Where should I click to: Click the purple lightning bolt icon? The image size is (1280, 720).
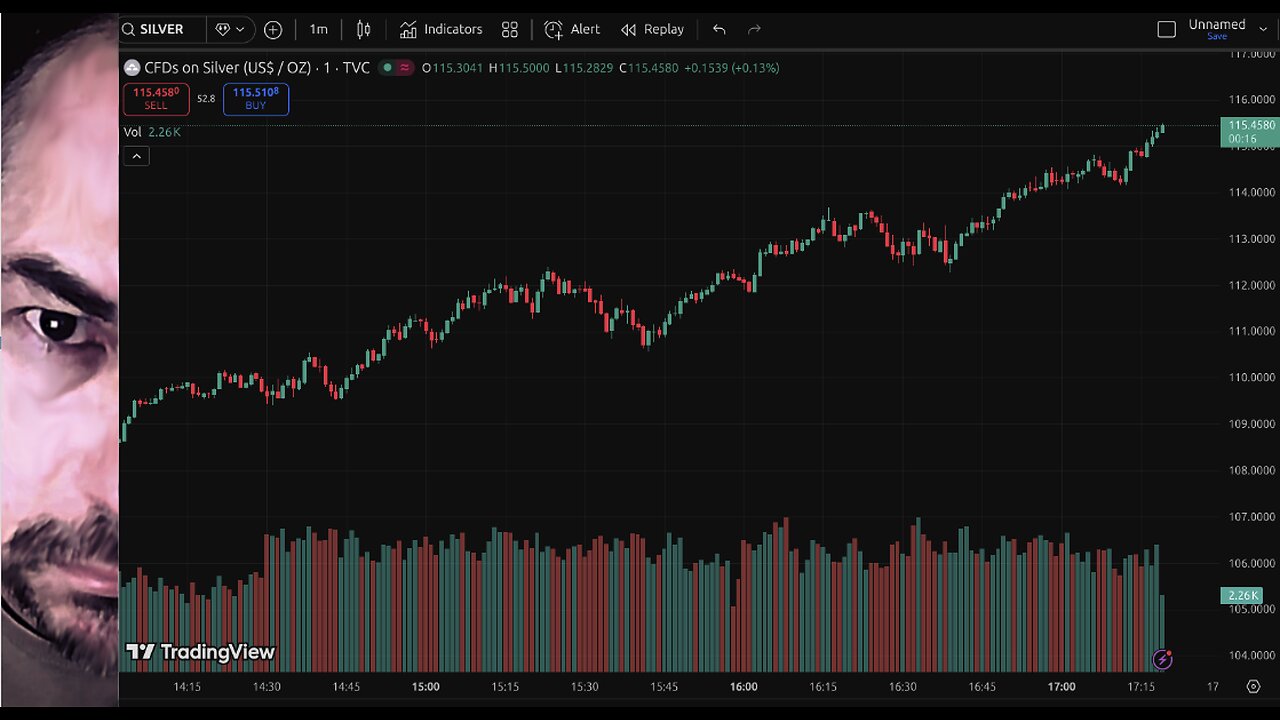point(1162,659)
